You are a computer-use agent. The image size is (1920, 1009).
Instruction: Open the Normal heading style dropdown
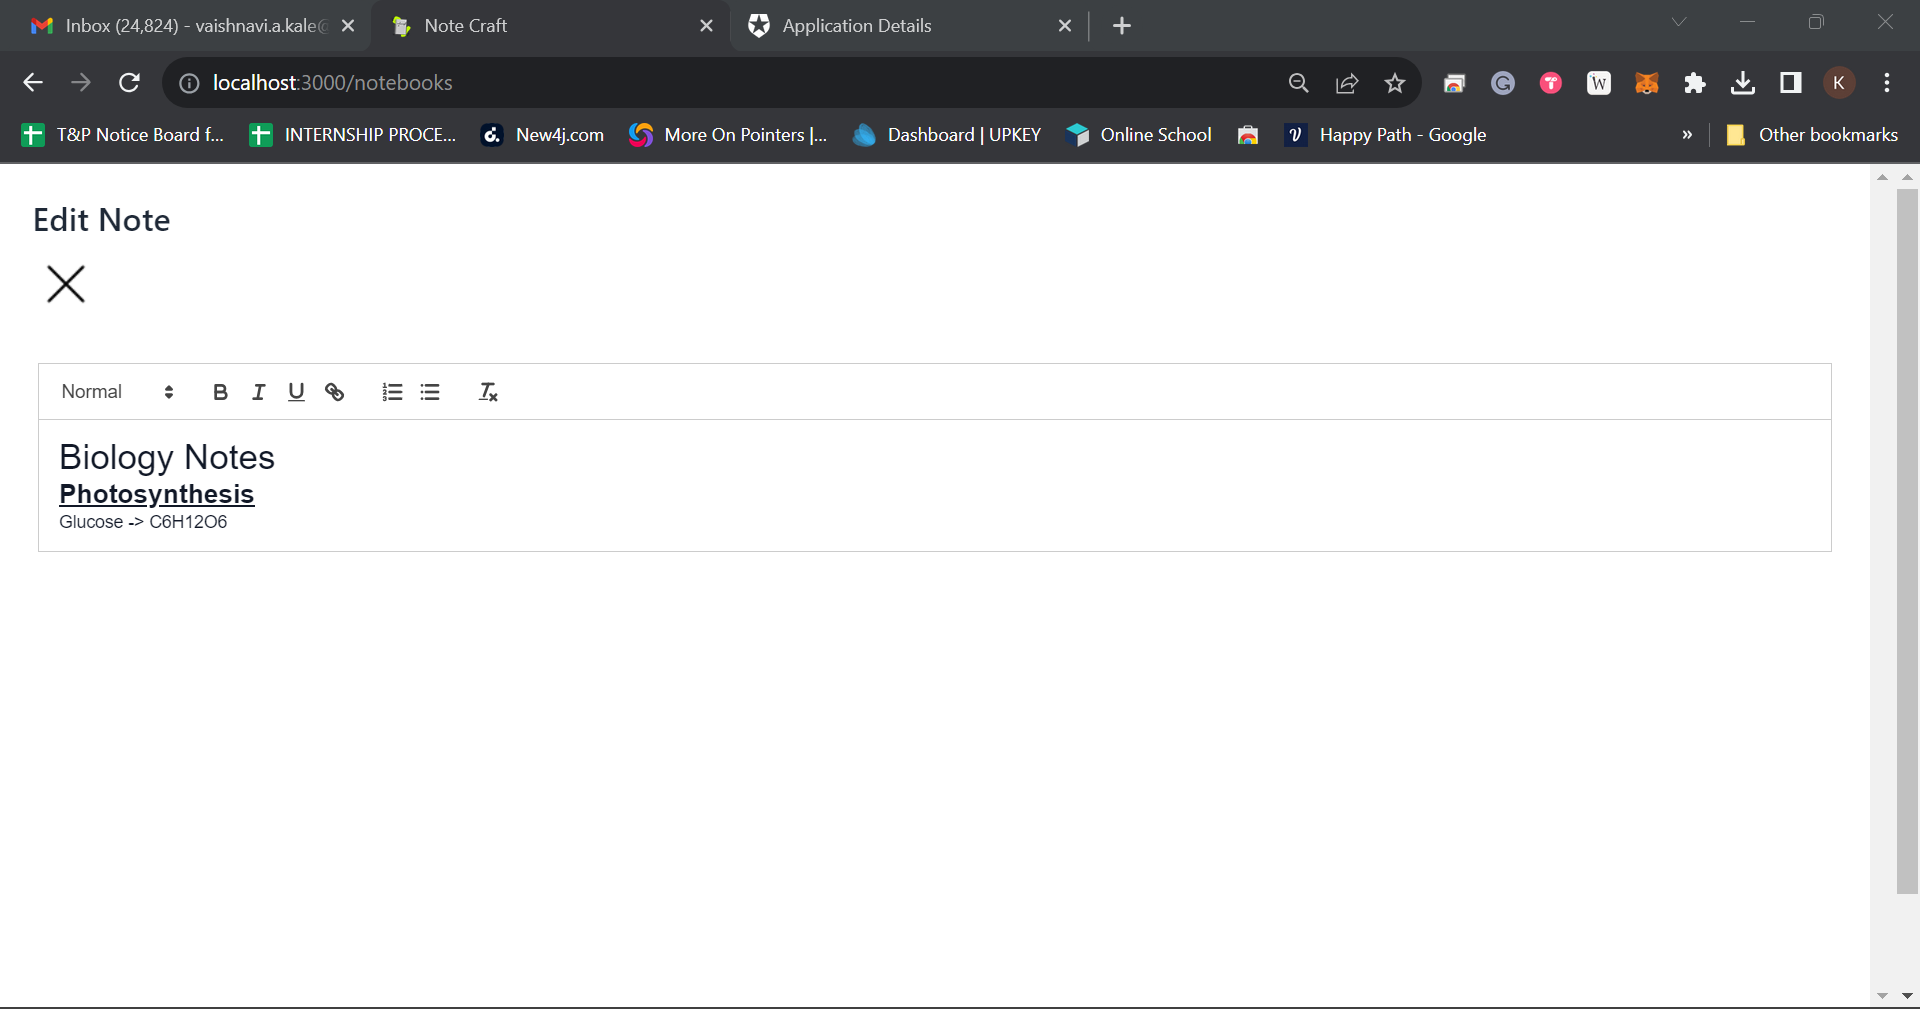118,392
